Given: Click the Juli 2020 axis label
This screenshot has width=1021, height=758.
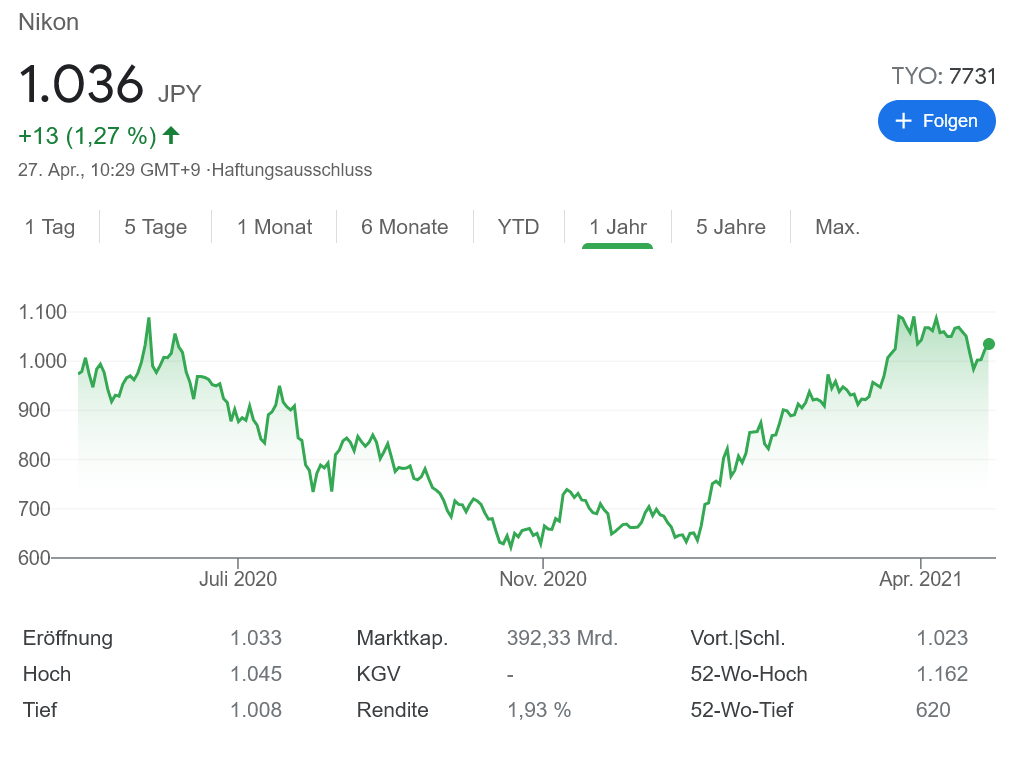Looking at the screenshot, I should click(x=238, y=579).
